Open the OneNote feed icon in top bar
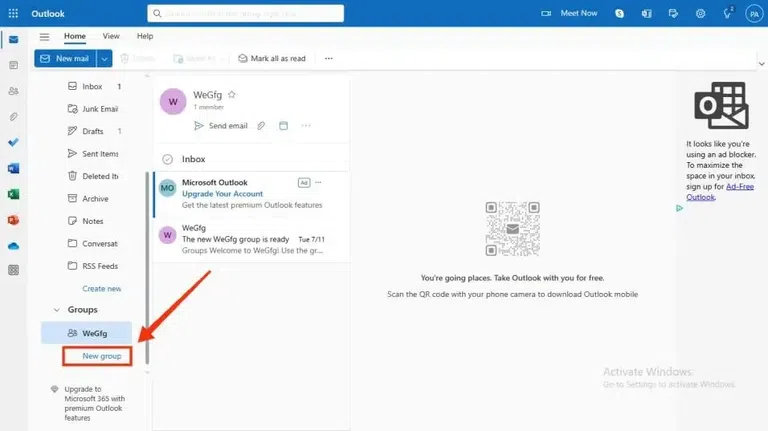 point(647,14)
